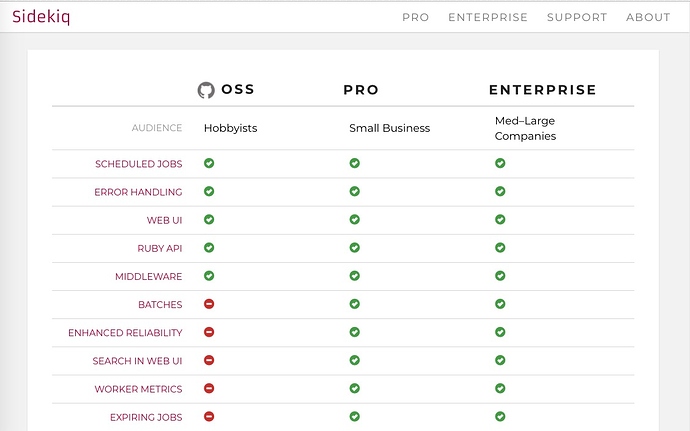The width and height of the screenshot is (690, 431).
Task: Open the ENTERPRISE navigation menu item
Action: click(488, 17)
